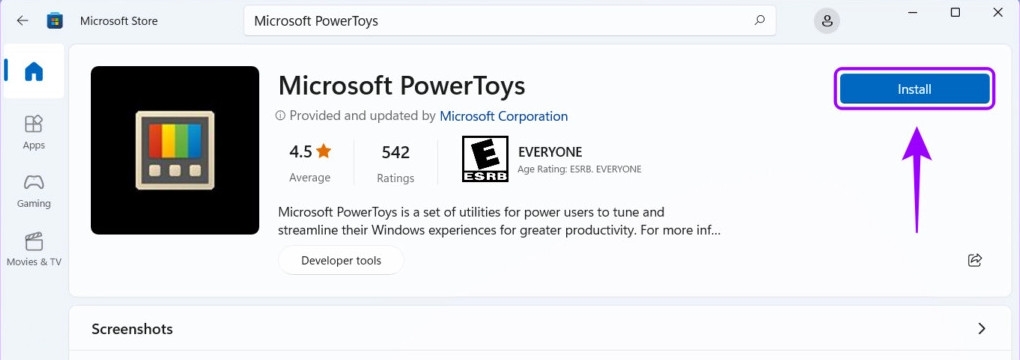Click the info icon beside Provided and updated
Viewport: 1020px width, 360px height.
coord(280,116)
